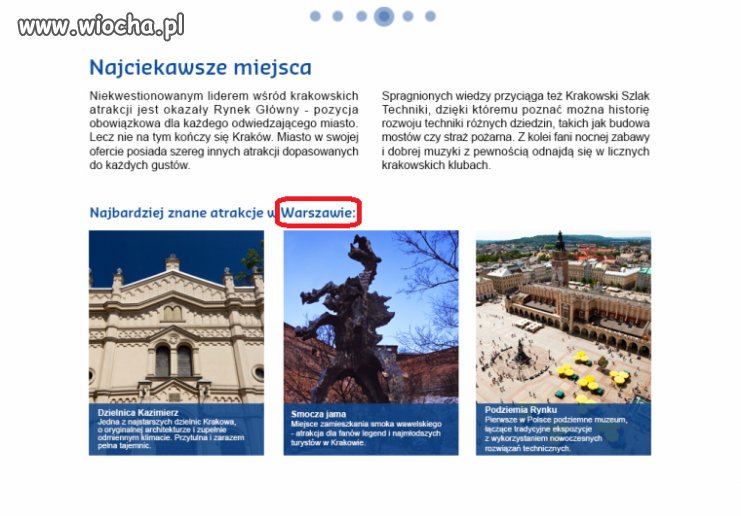The width and height of the screenshot is (741, 516).
Task: Click description 'Jedna z najstarszych dzielnic Krakowa'
Action: tap(171, 433)
